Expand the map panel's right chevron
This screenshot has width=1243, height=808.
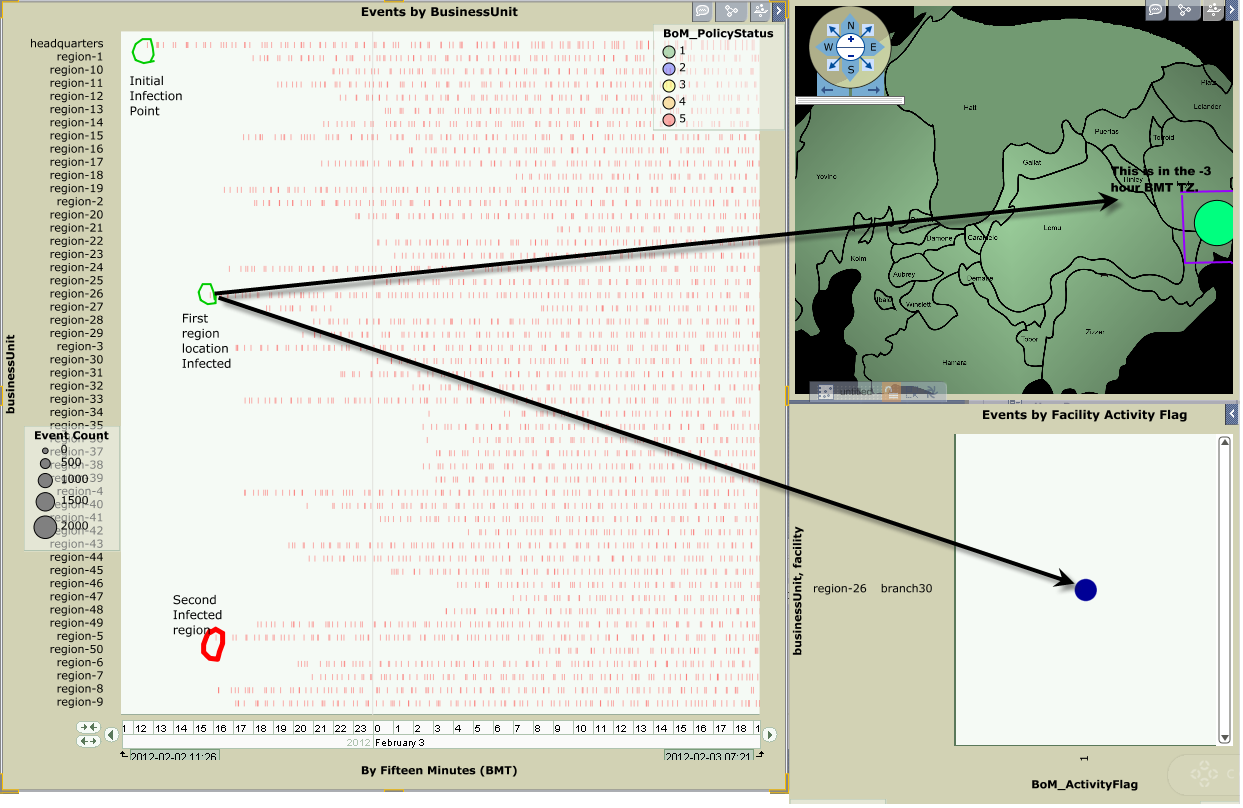pyautogui.click(x=1234, y=10)
